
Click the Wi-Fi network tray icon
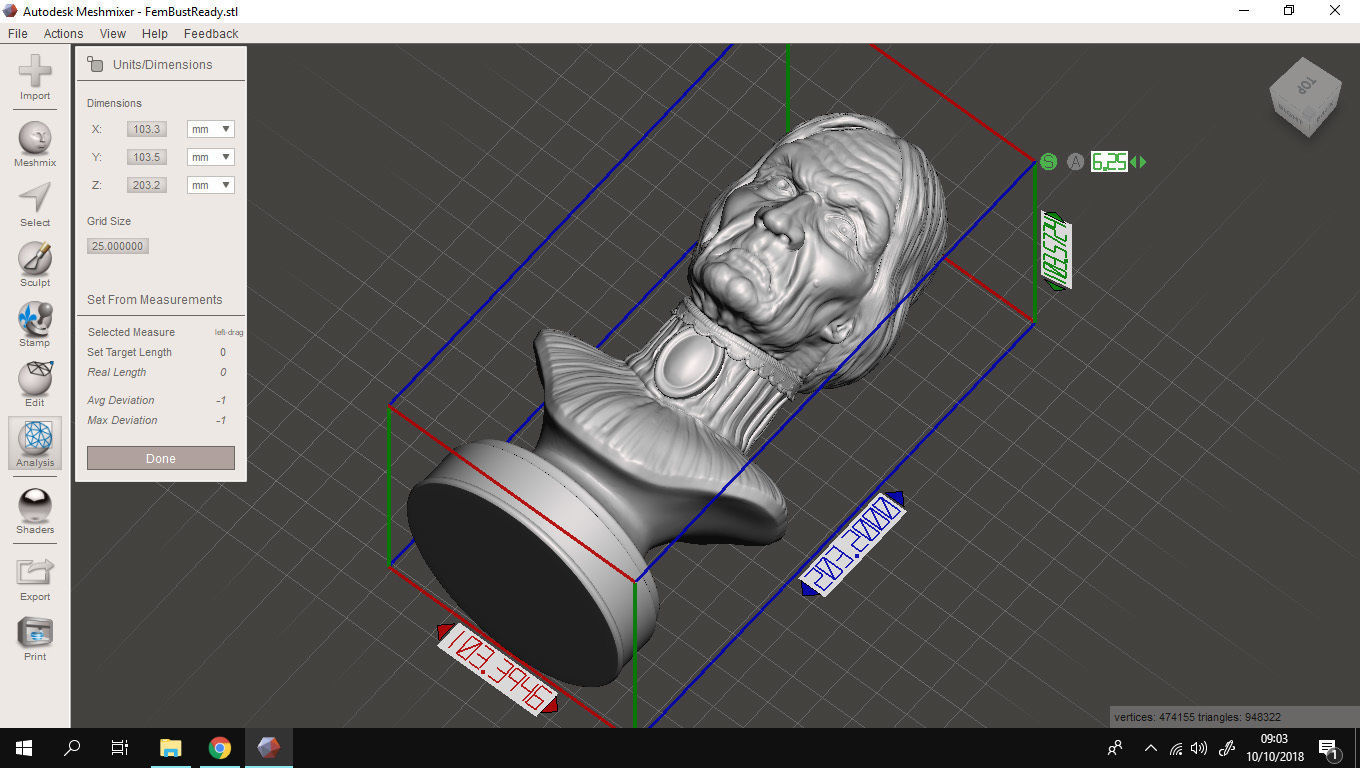1176,748
